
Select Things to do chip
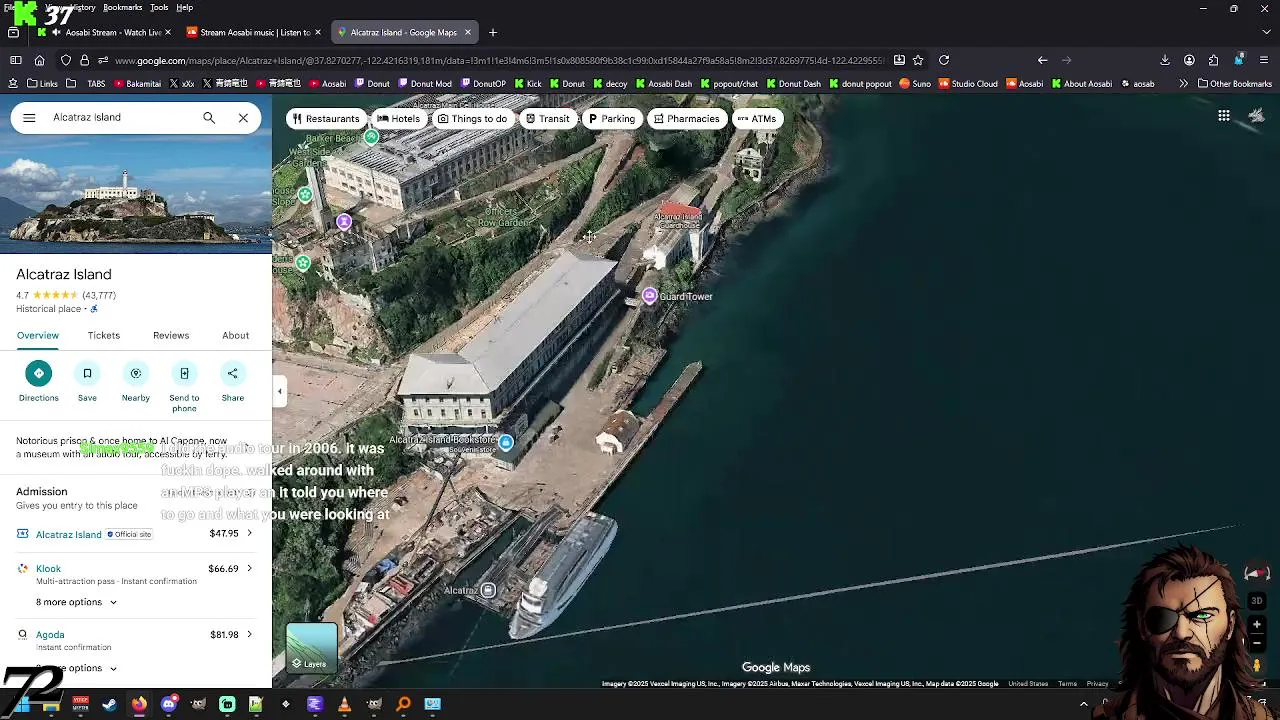(x=472, y=119)
